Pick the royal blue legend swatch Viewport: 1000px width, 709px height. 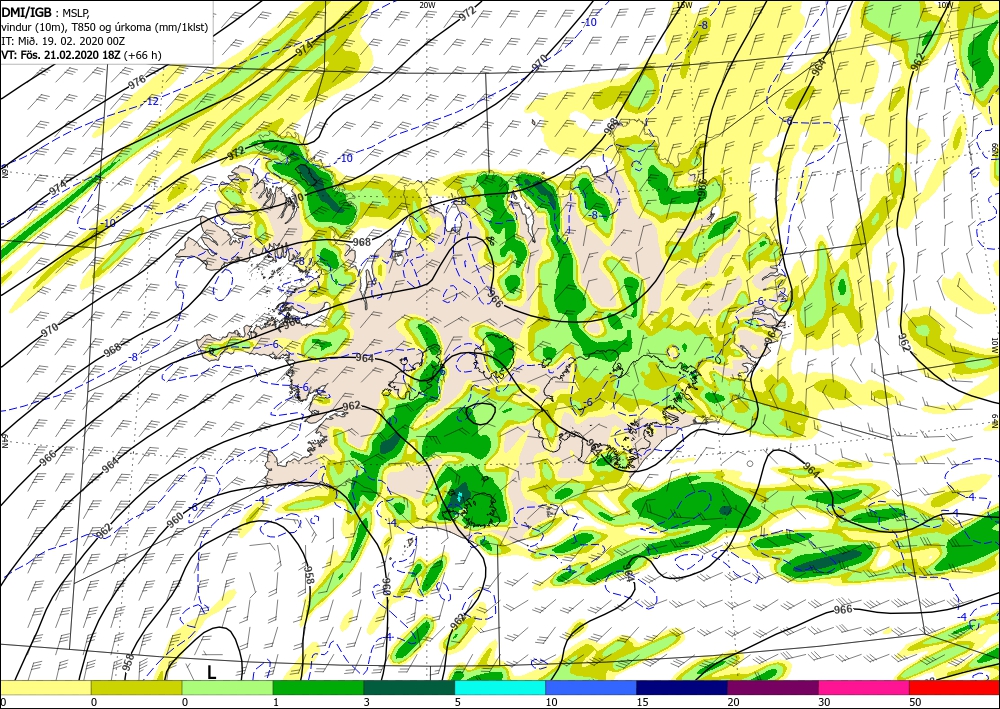click(x=591, y=688)
